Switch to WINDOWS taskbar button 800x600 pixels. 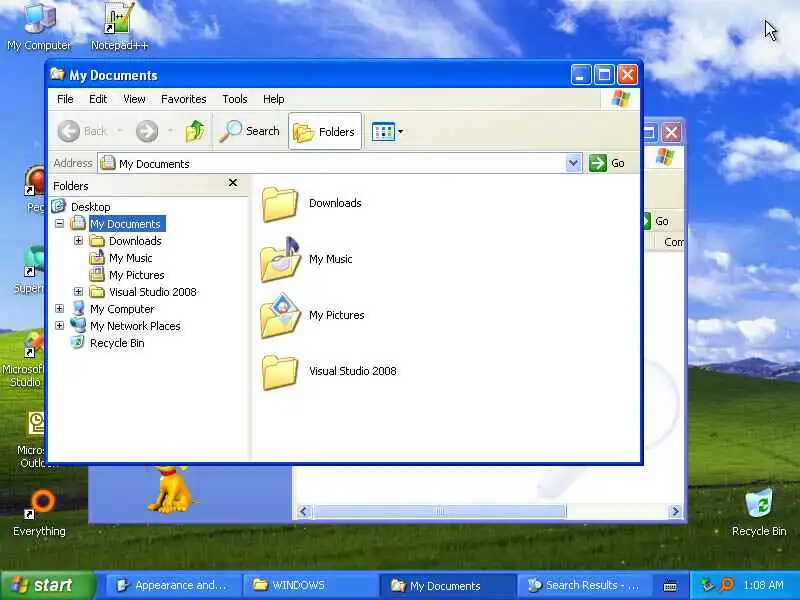point(310,585)
